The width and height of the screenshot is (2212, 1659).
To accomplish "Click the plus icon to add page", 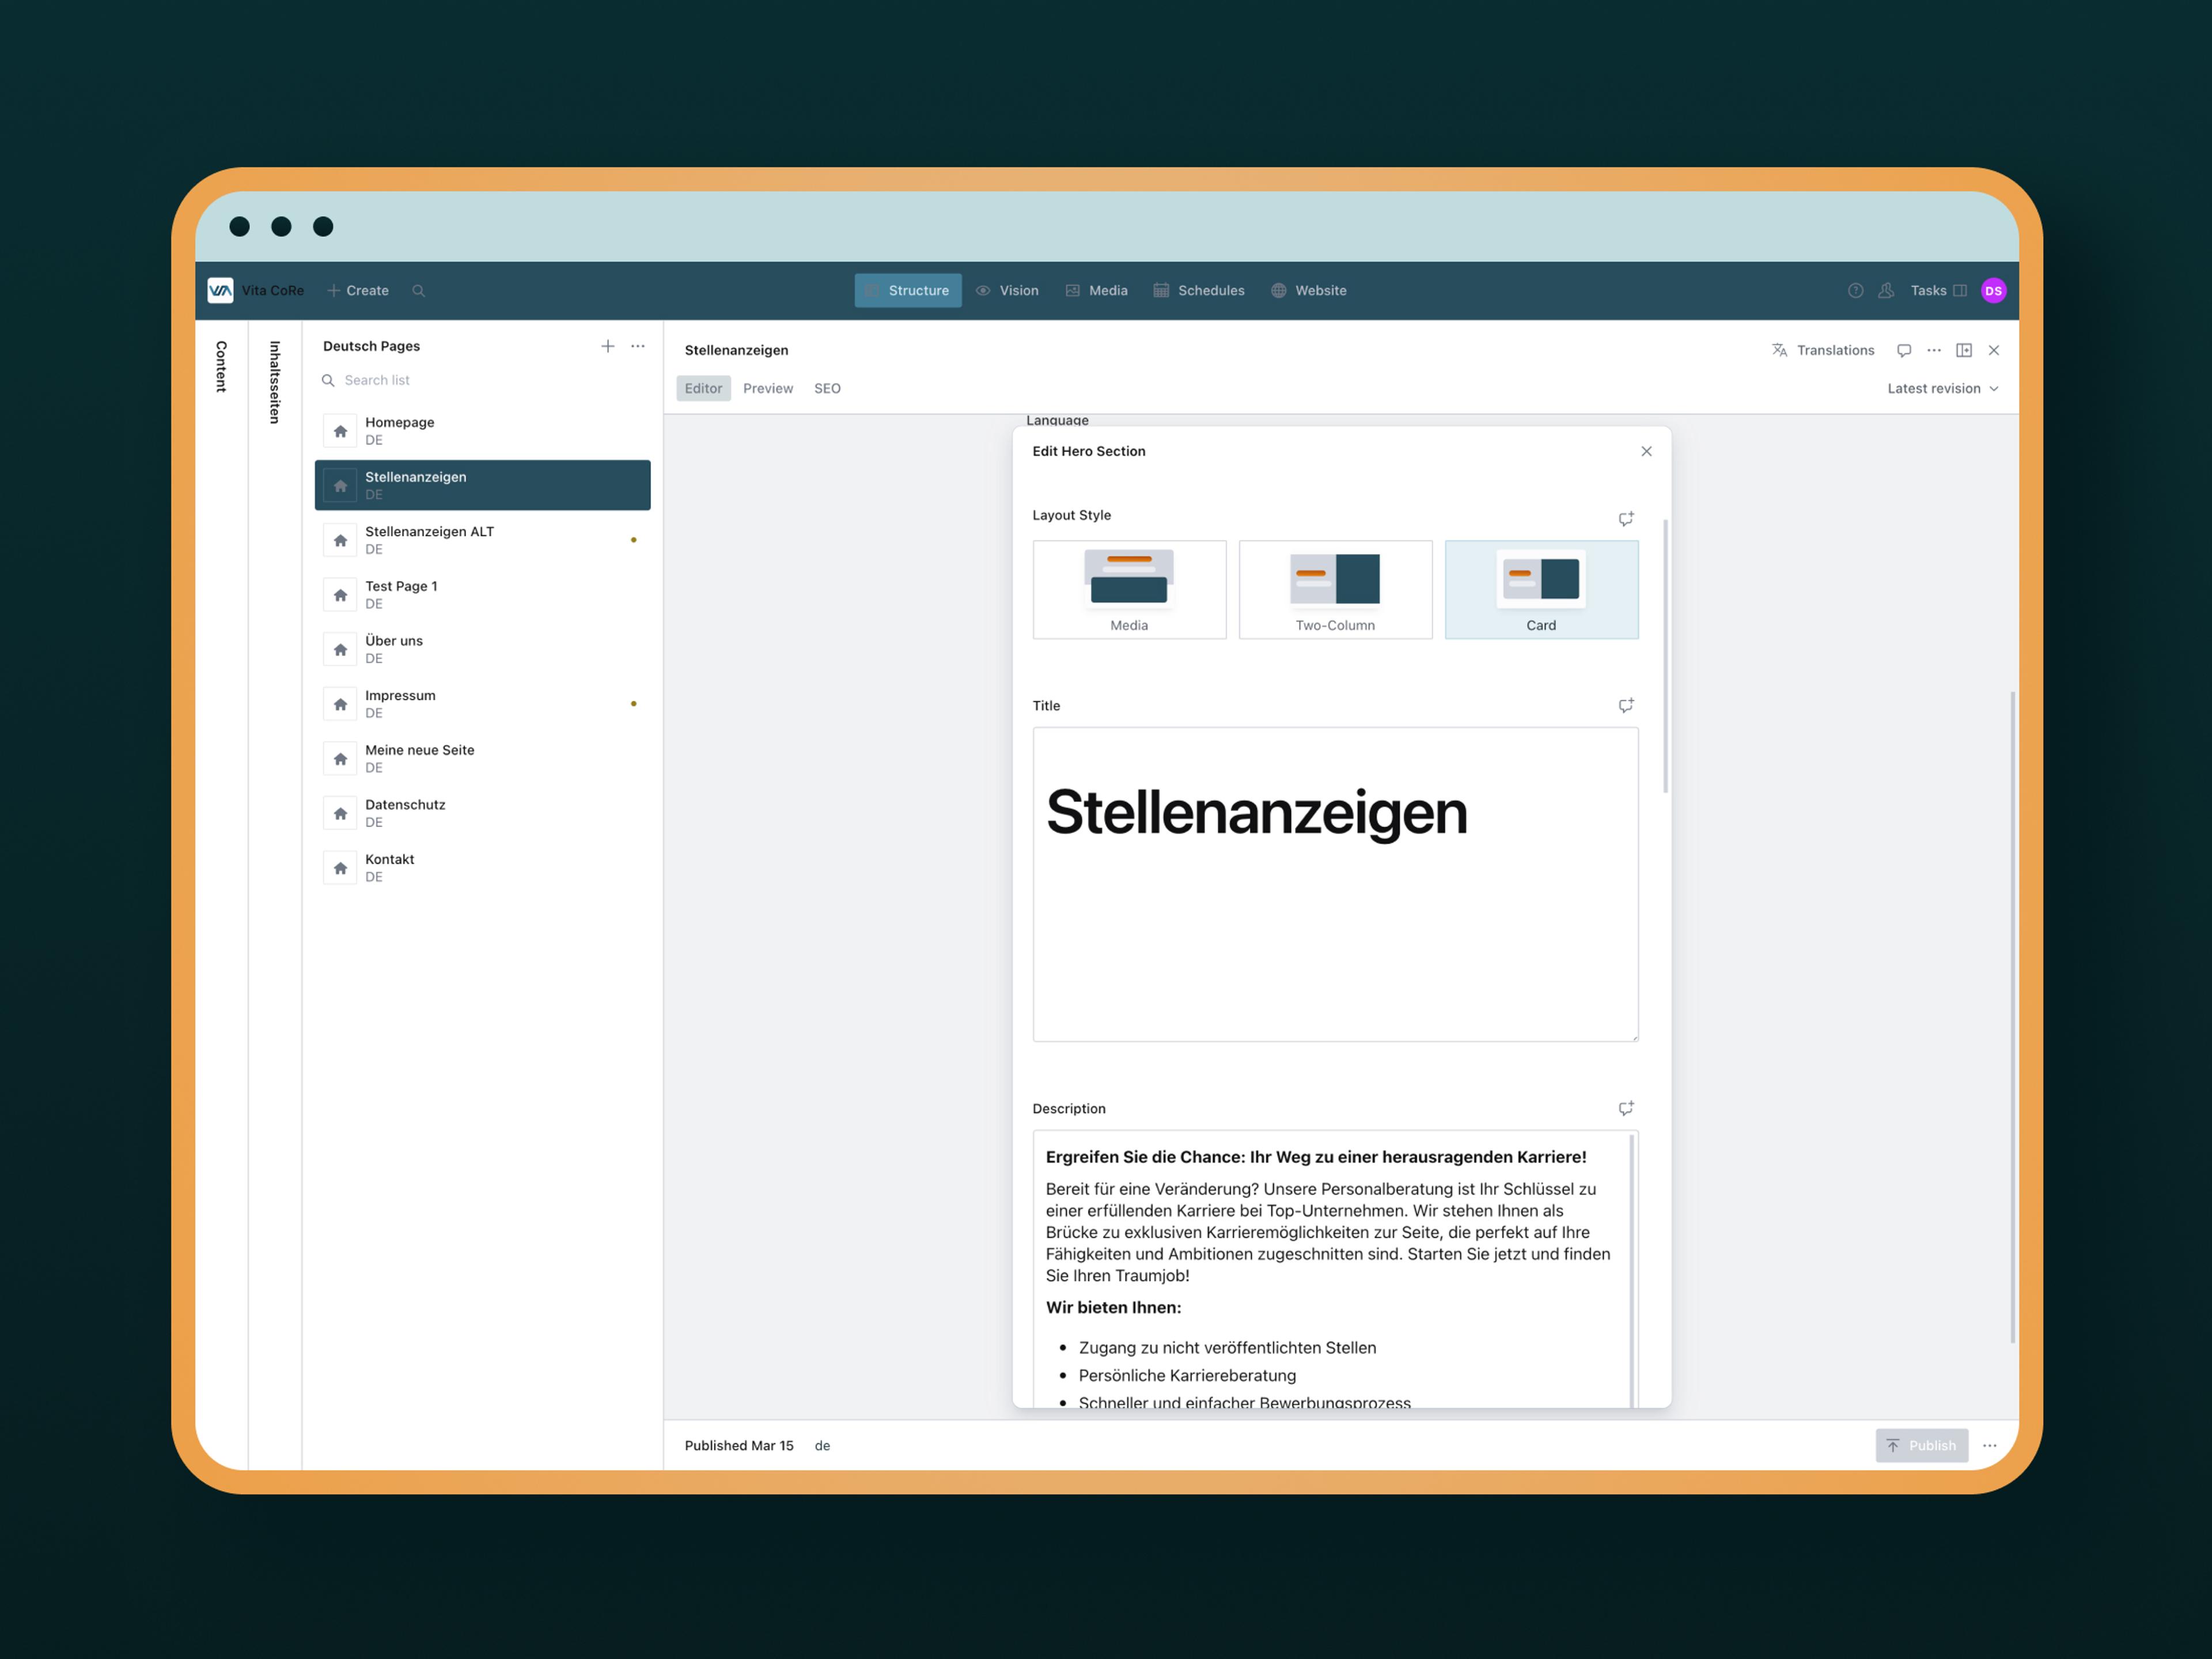I will pos(608,347).
